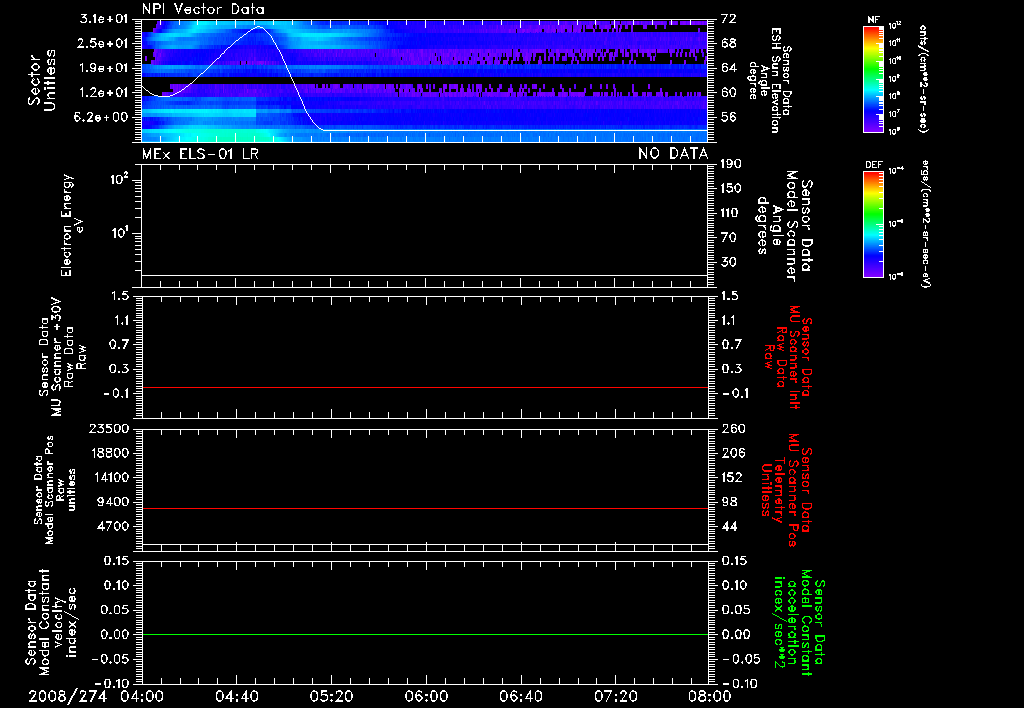Click the 06:40 time axis label

click(x=520, y=696)
